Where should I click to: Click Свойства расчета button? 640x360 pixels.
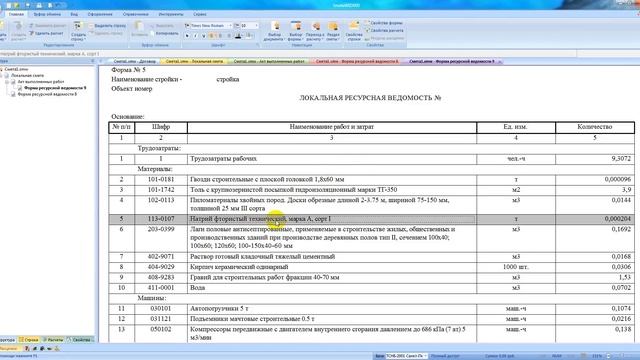point(384,31)
